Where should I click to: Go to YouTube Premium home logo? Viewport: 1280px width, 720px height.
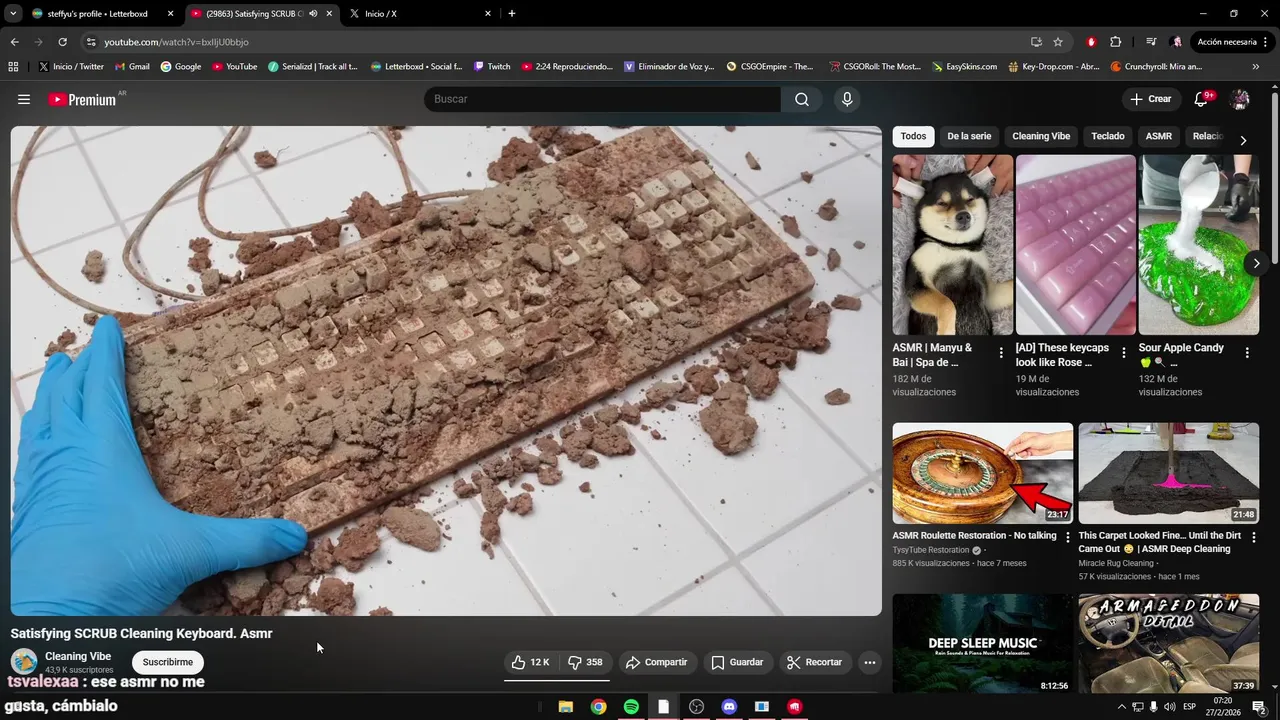click(82, 99)
